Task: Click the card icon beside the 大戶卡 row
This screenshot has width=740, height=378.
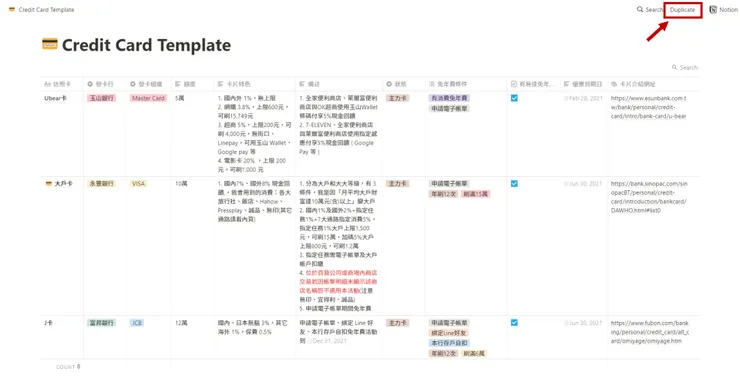Action: pos(48,184)
